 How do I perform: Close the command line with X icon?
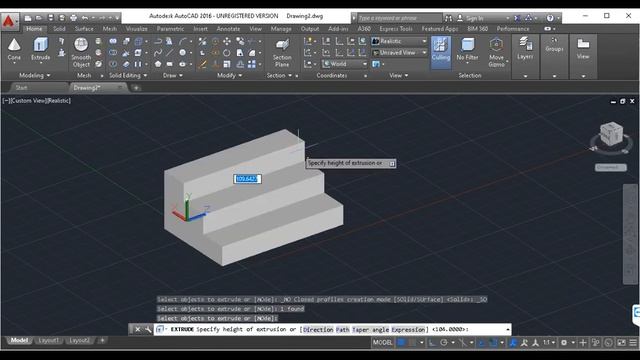(138, 329)
